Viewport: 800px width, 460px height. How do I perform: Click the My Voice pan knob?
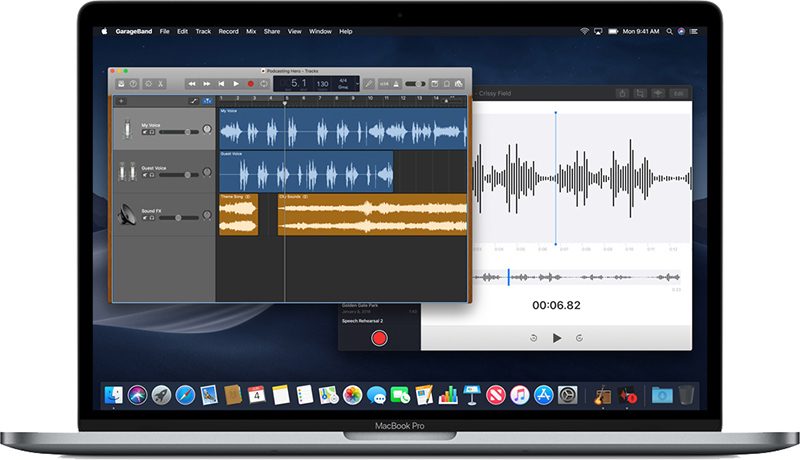pyautogui.click(x=207, y=129)
